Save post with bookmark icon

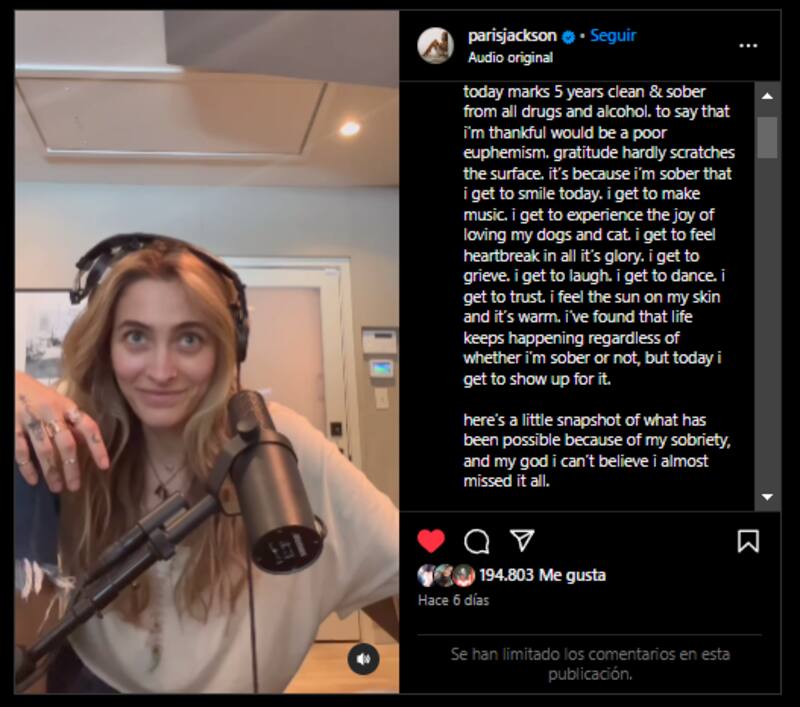point(748,541)
